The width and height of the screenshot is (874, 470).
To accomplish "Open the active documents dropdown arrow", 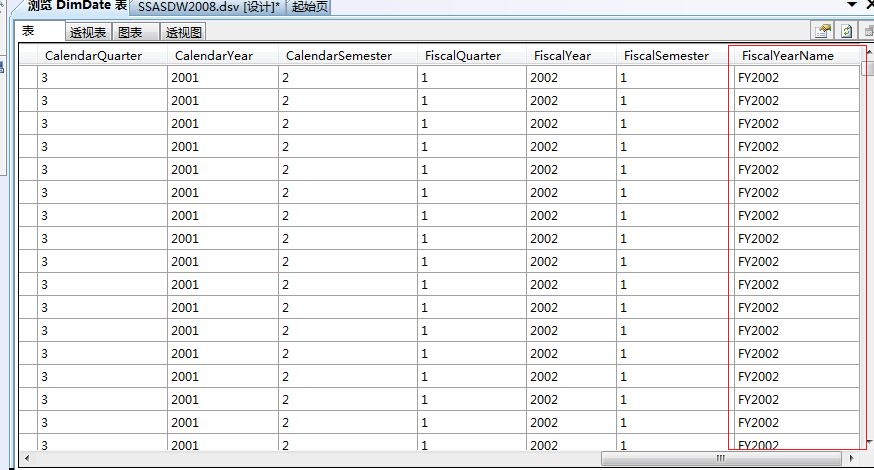I will [852, 4].
